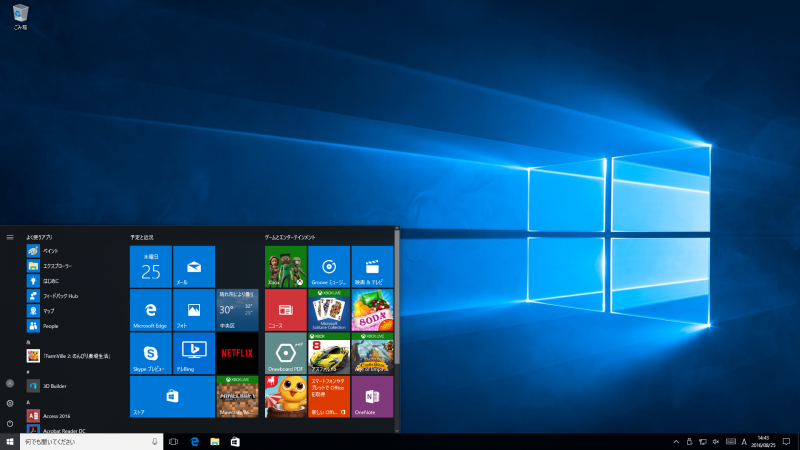Open the Action Center notification icon

point(786,442)
